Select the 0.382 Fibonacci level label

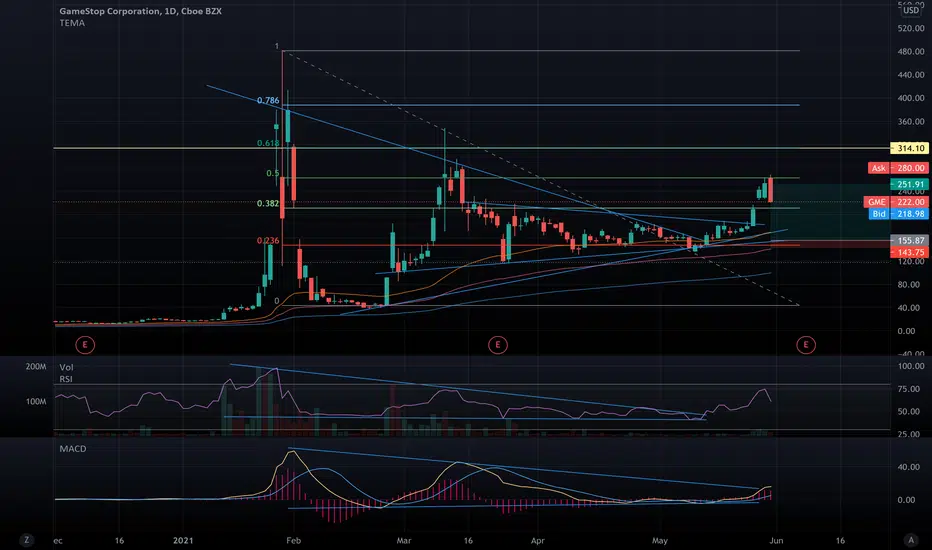coord(268,203)
